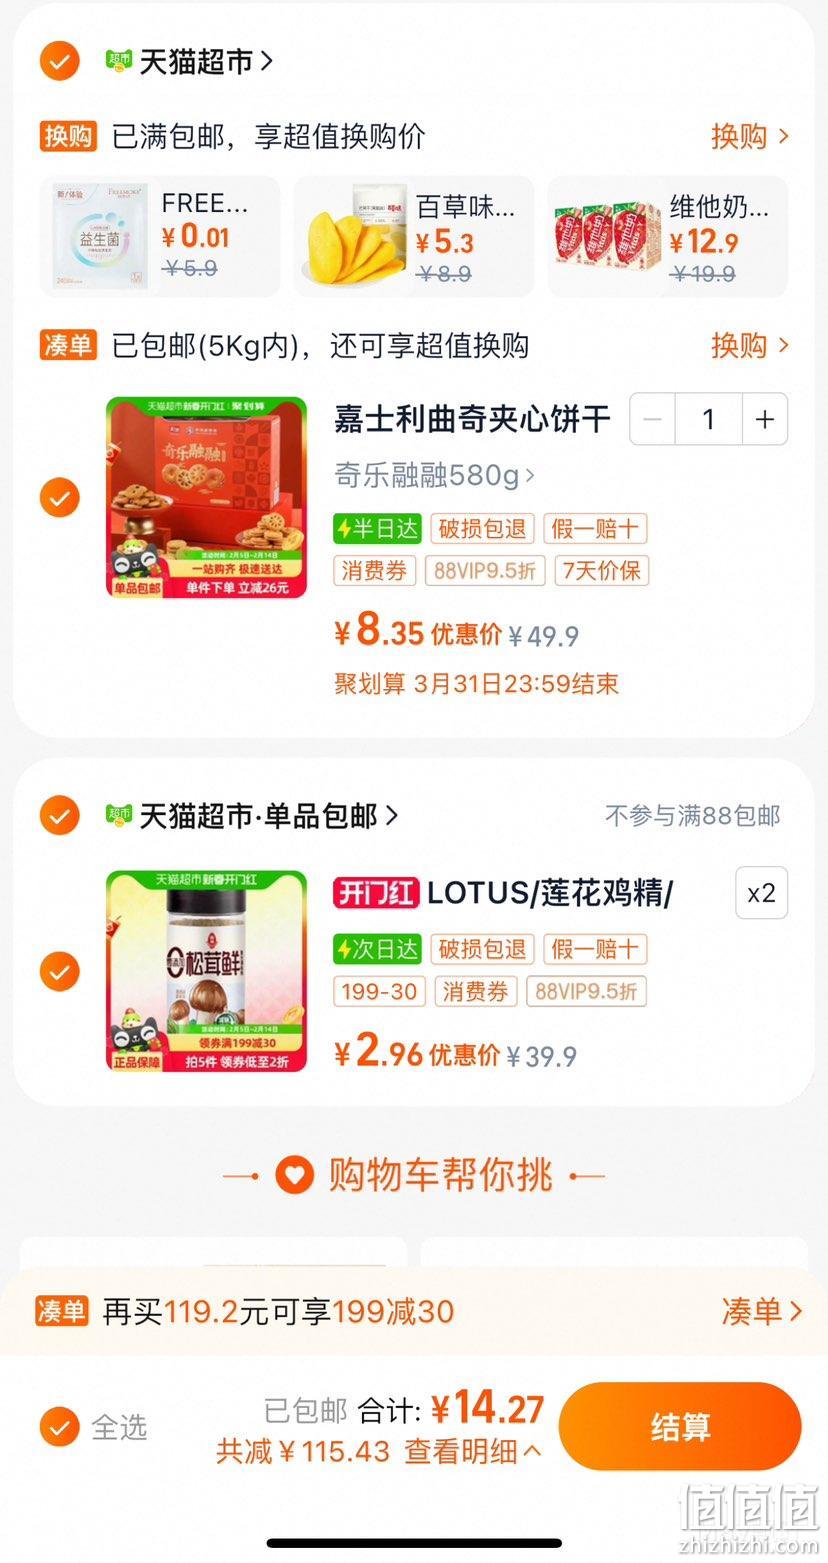The image size is (828, 1563).
Task: Select the 百草味 mango exchange item
Action: point(414,237)
